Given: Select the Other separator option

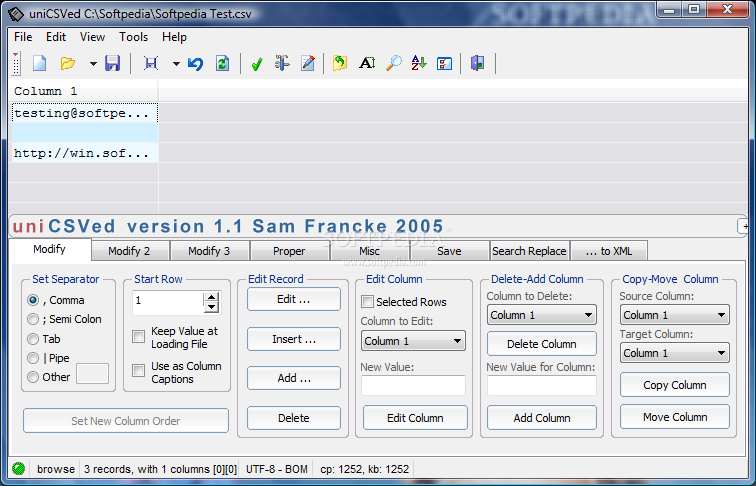Looking at the screenshot, I should pos(33,377).
